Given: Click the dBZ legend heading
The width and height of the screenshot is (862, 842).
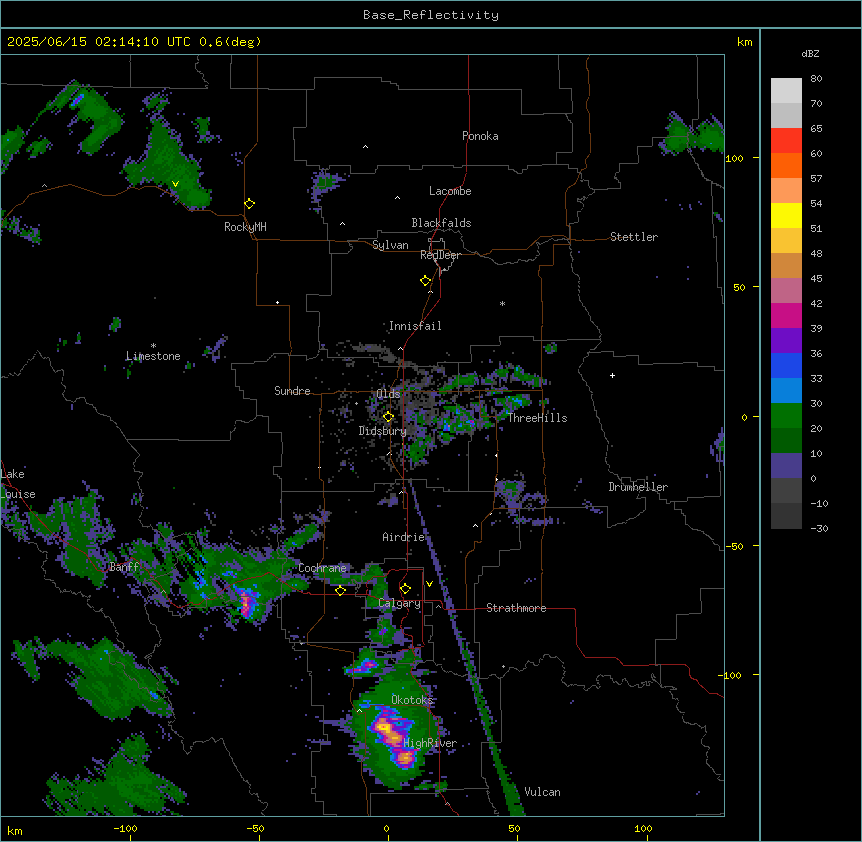Looking at the screenshot, I should pos(810,53).
